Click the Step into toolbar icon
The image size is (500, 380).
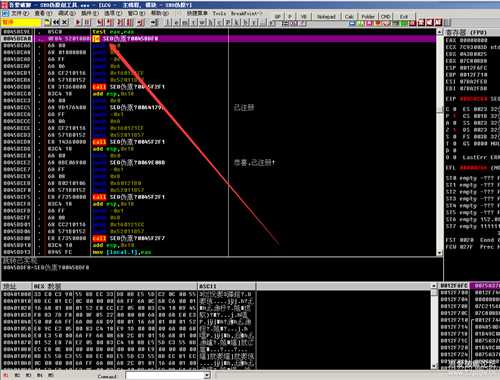pos(100,22)
